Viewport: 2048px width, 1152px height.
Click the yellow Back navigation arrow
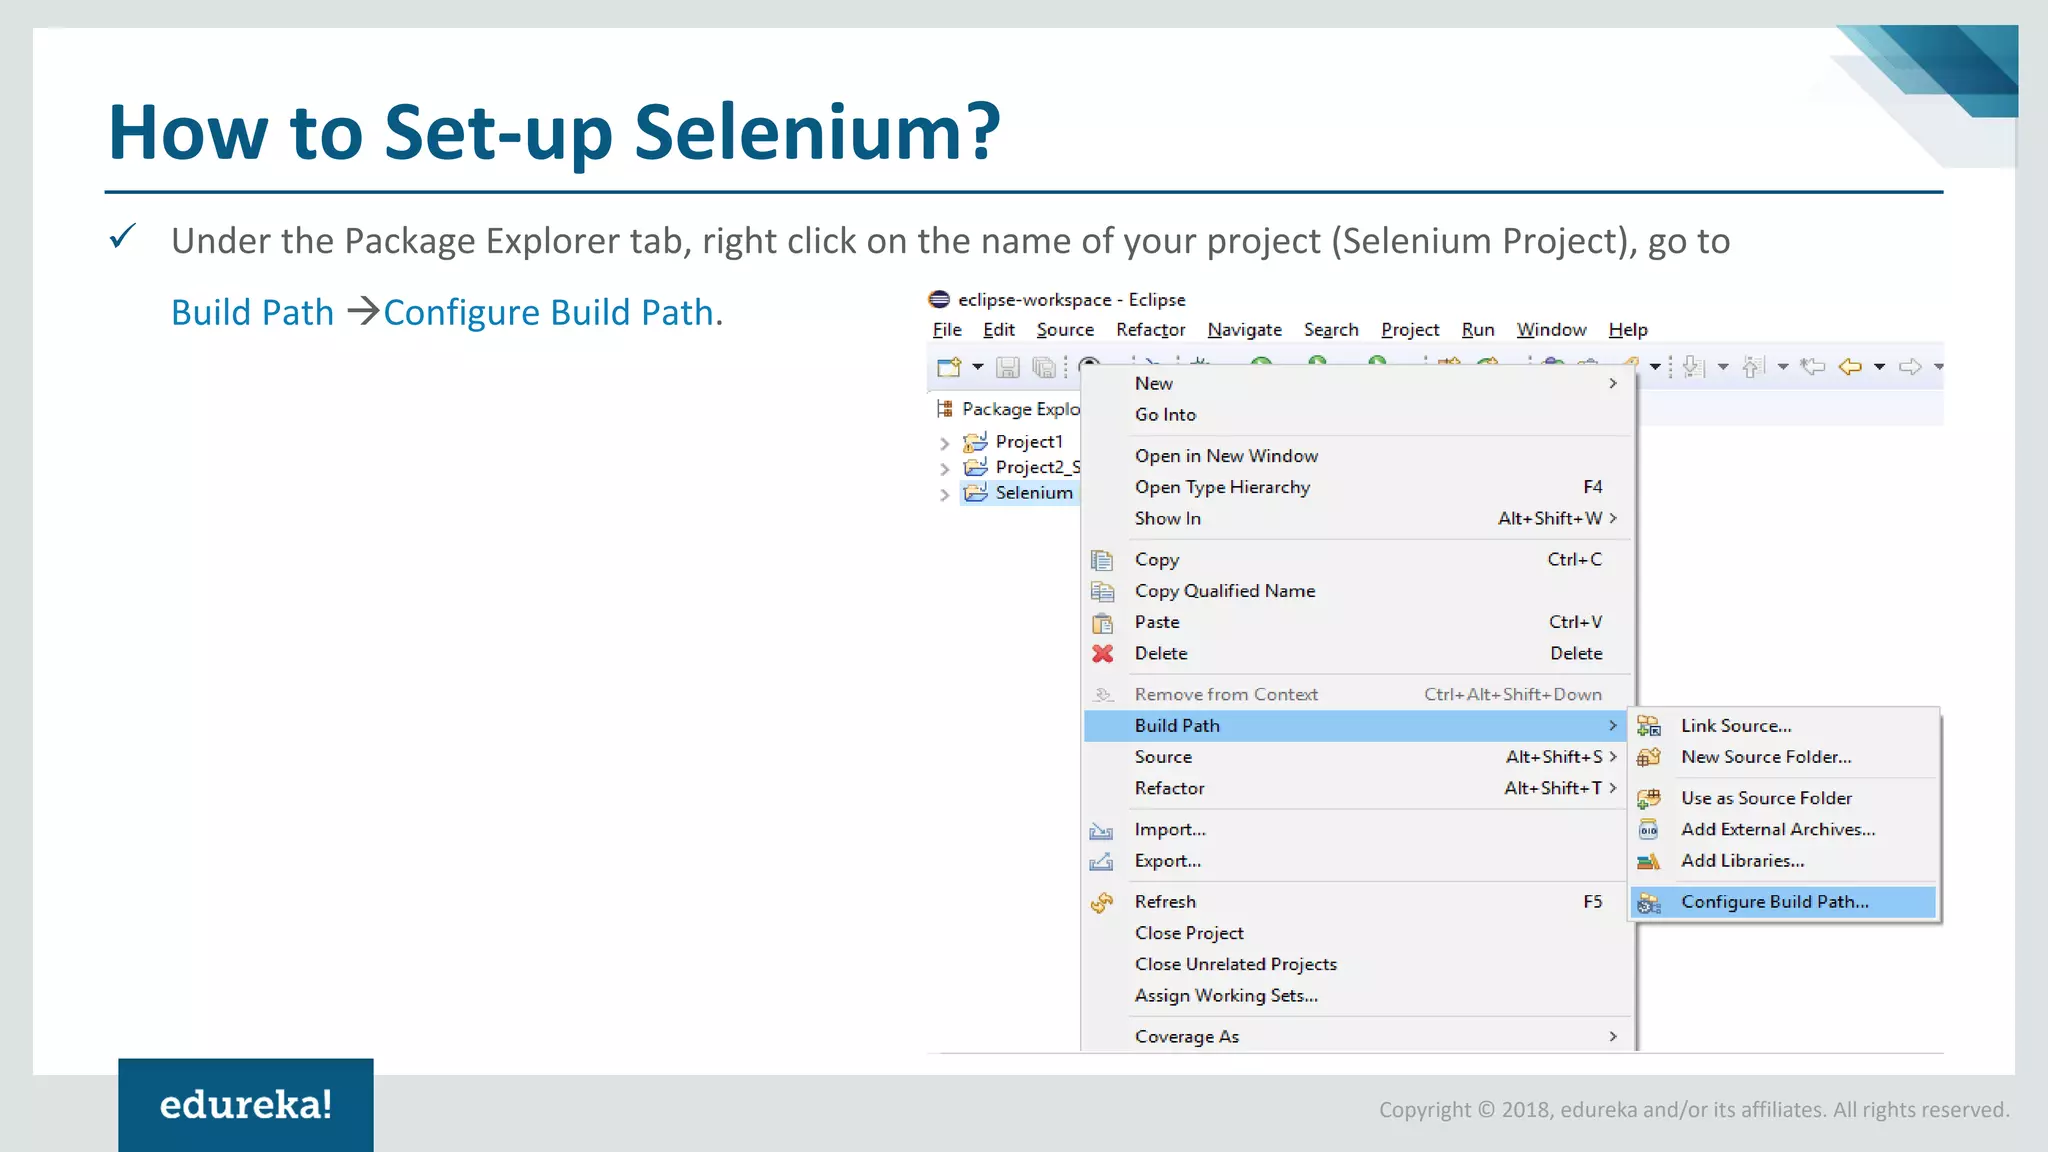pos(1850,367)
